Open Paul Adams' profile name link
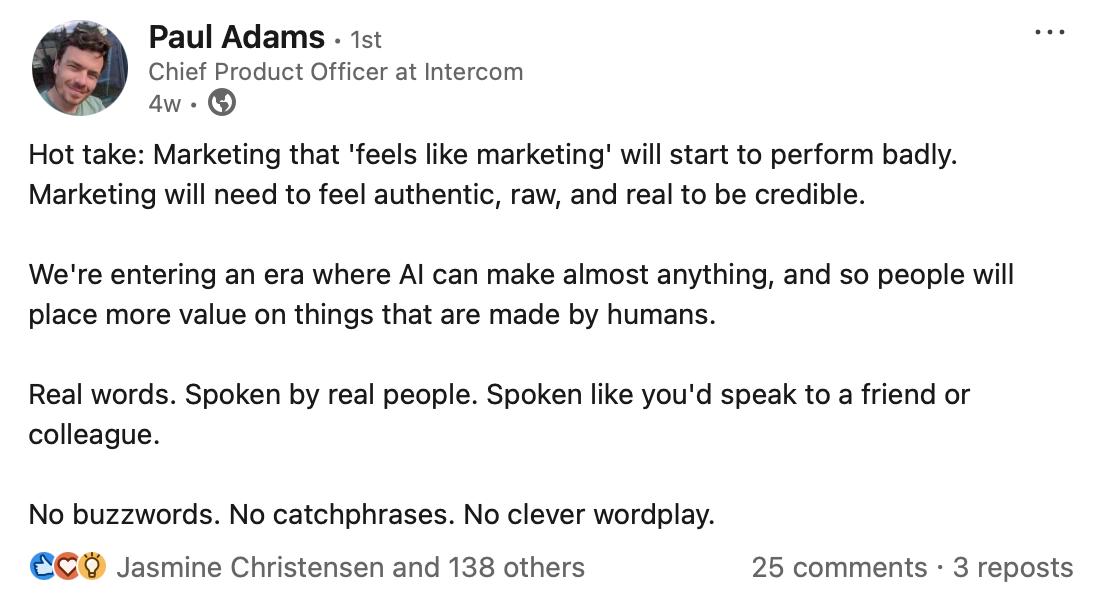 pos(236,37)
